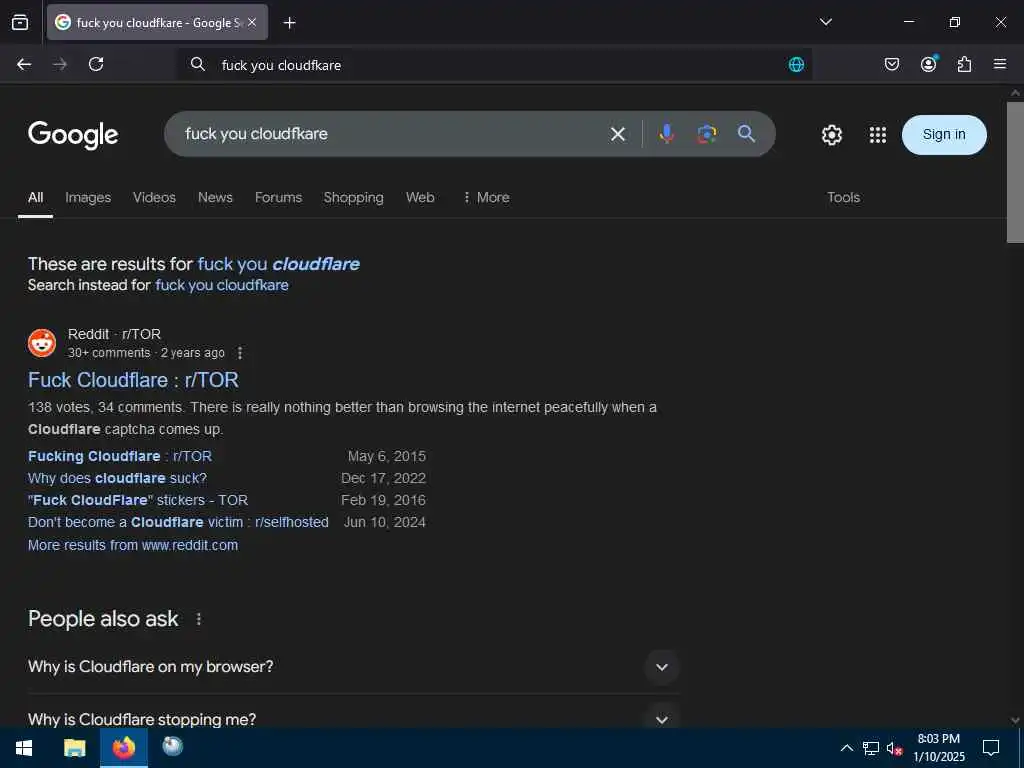Open More results from www.reddit.com
Image resolution: width=1024 pixels, height=768 pixels.
click(133, 545)
